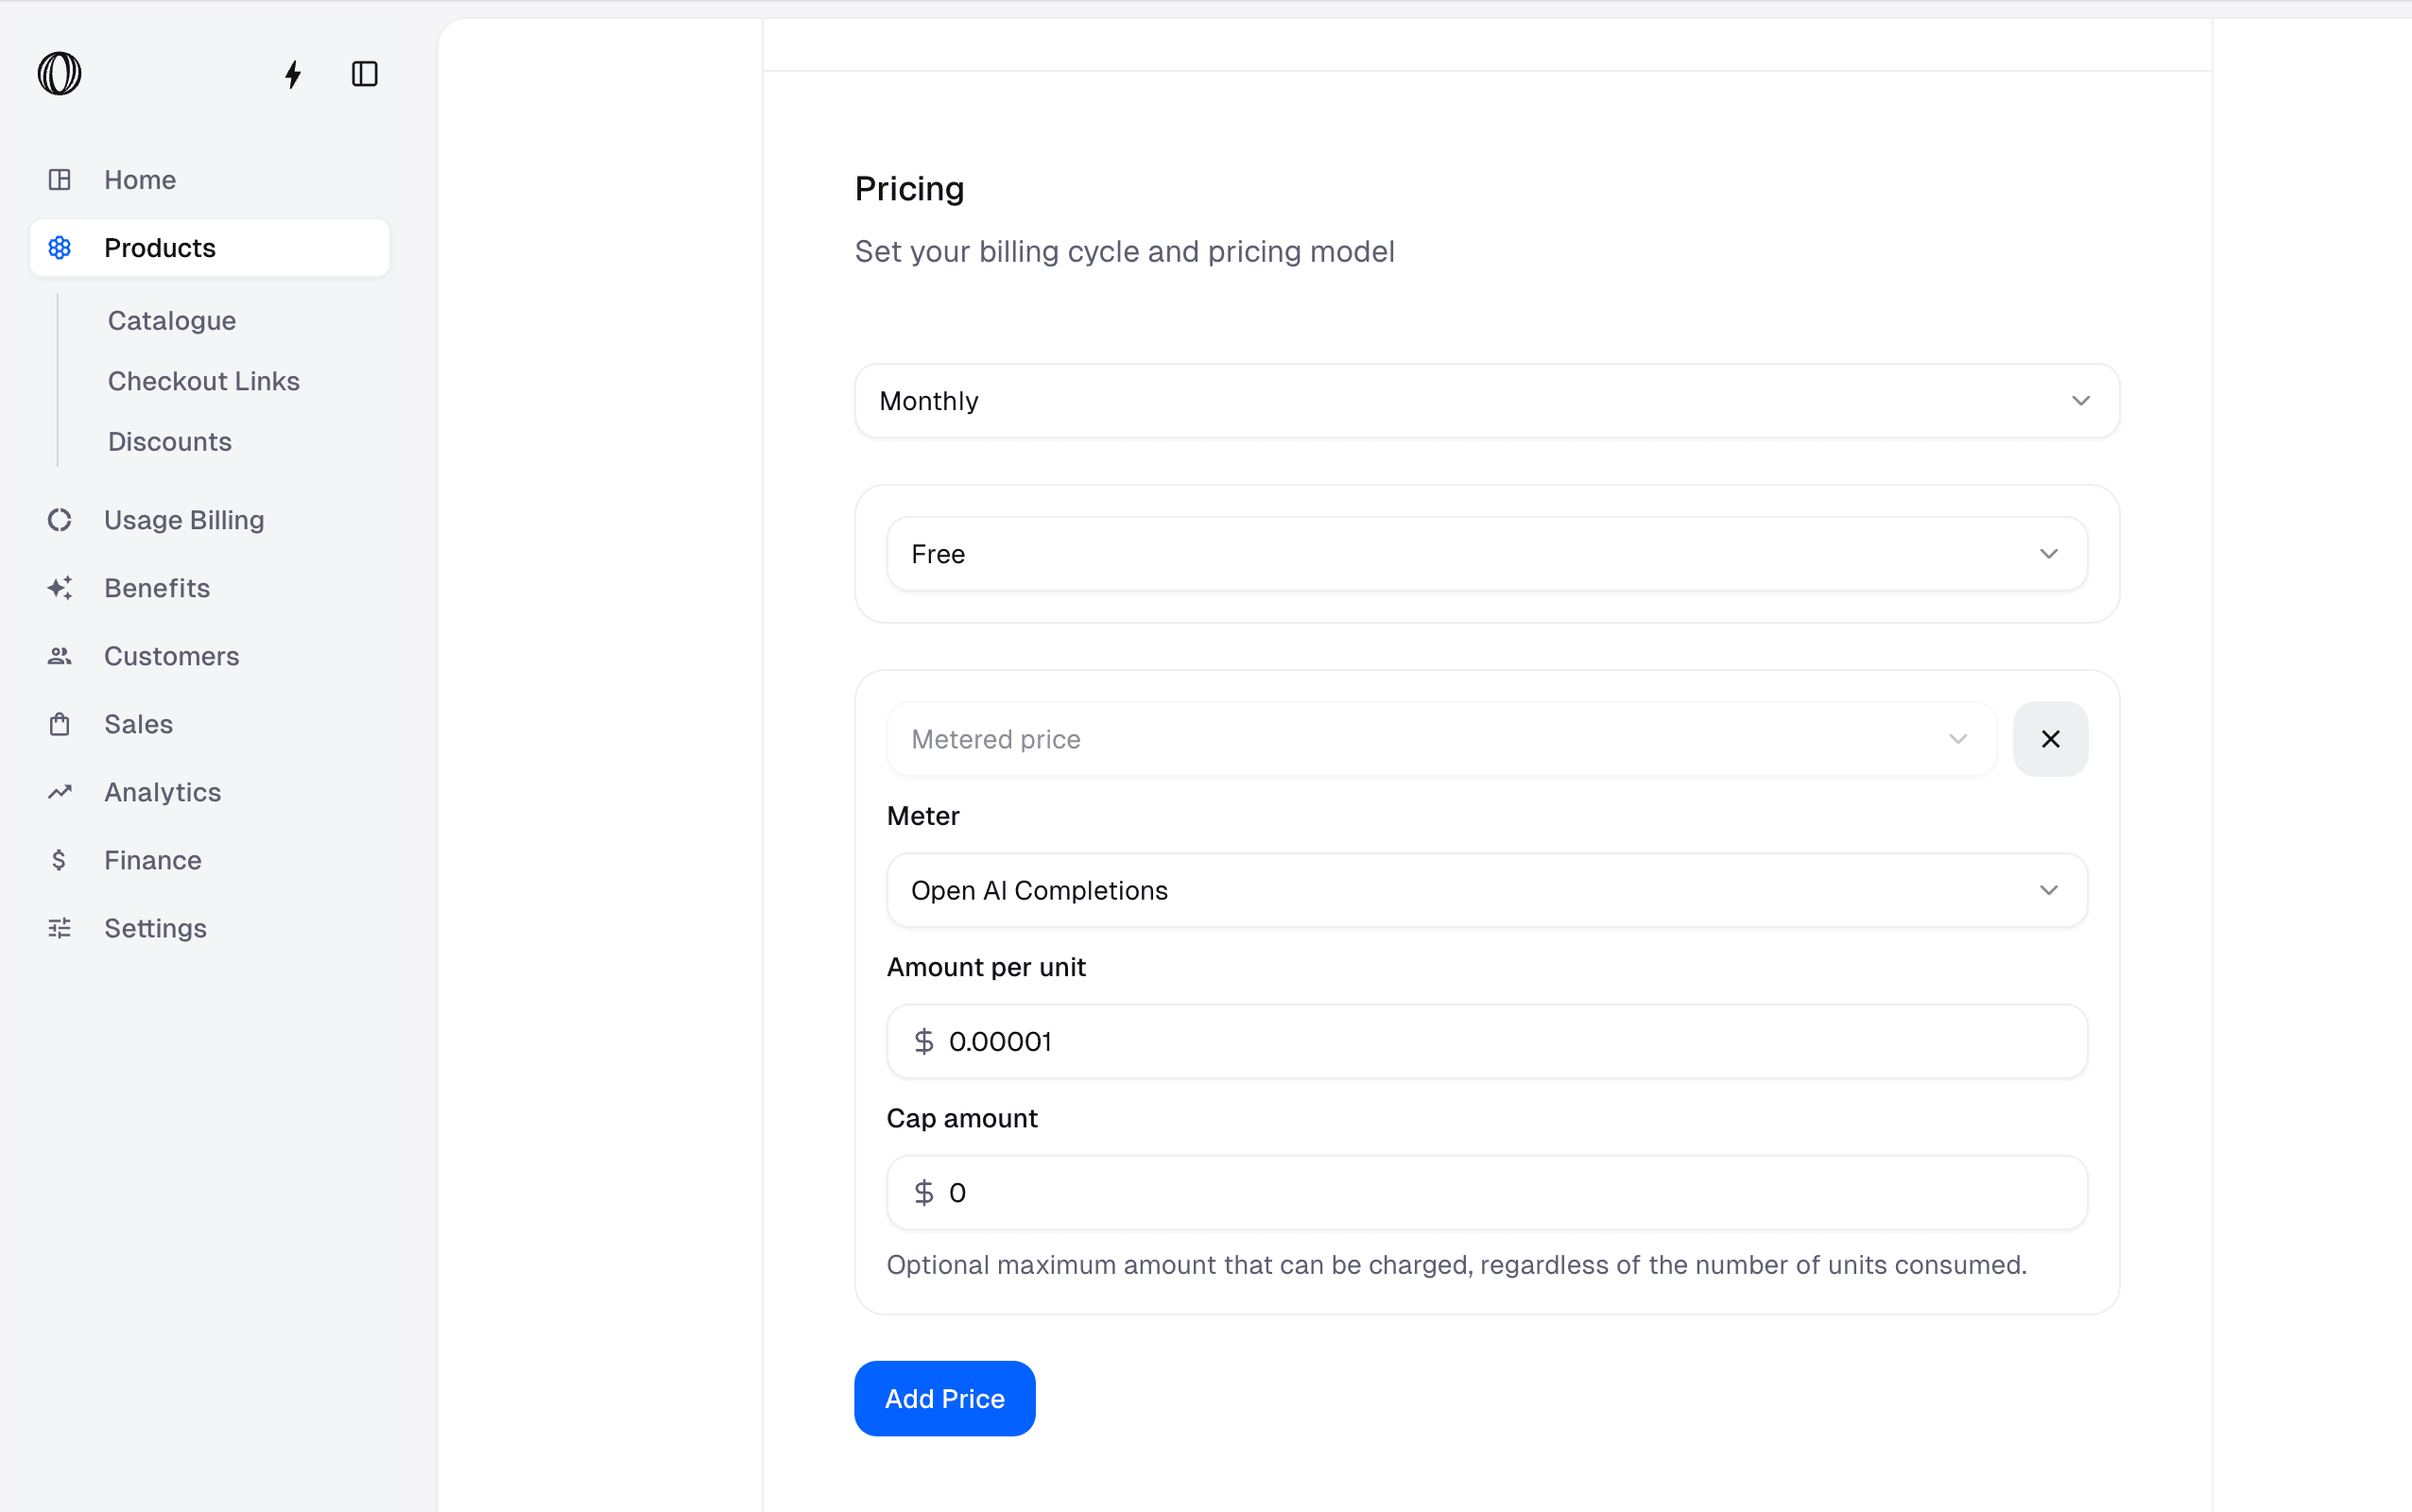Click the Benefits sparkle icon
This screenshot has height=1512, width=2412.
coord(60,588)
